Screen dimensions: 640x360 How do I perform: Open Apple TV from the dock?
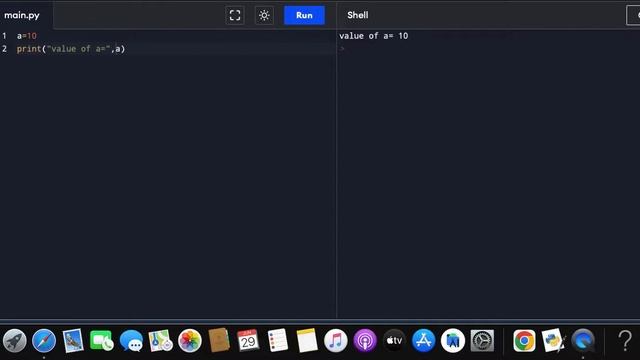(x=394, y=340)
